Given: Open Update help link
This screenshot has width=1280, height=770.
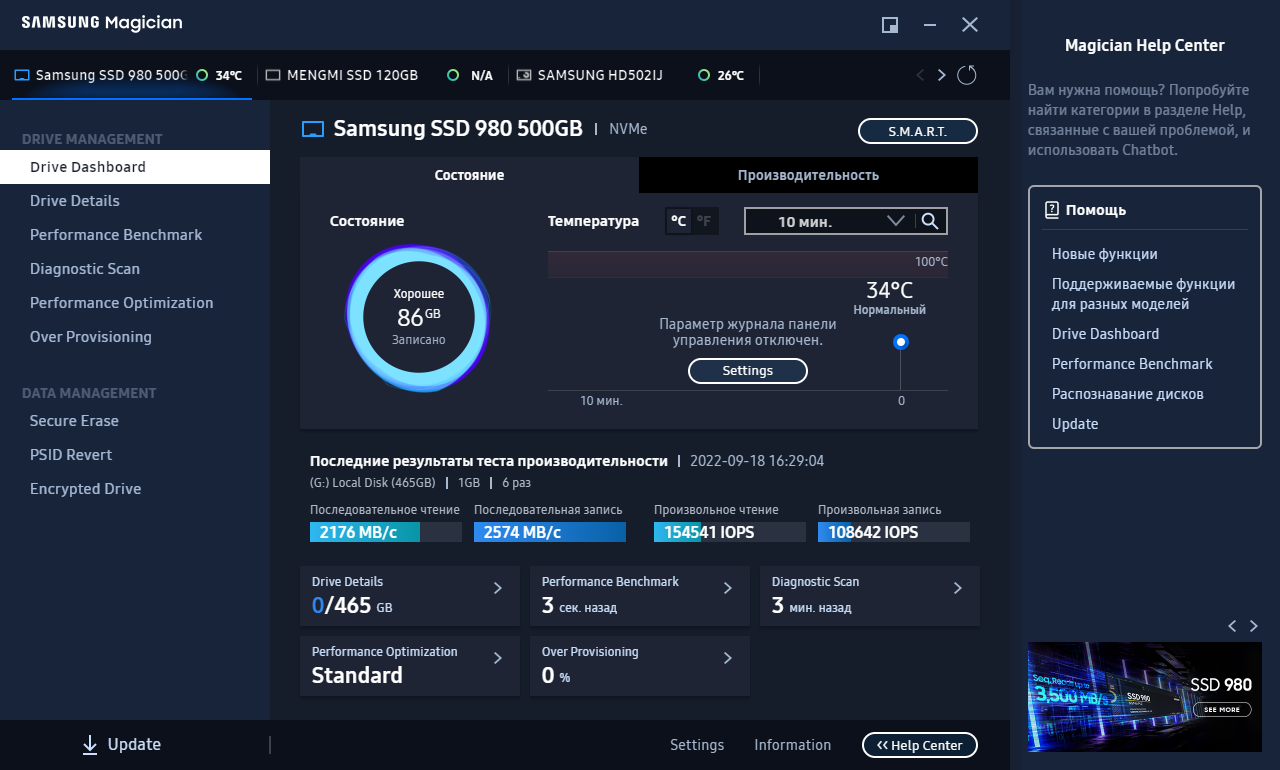Looking at the screenshot, I should [1075, 424].
